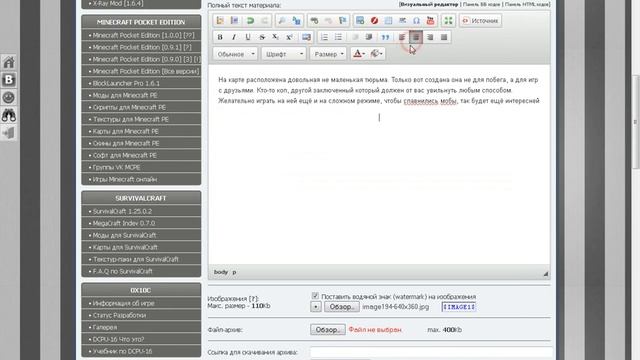This screenshot has height=360, width=640.
Task: Open the 'Обычное' format dropdown
Action: click(x=235, y=54)
